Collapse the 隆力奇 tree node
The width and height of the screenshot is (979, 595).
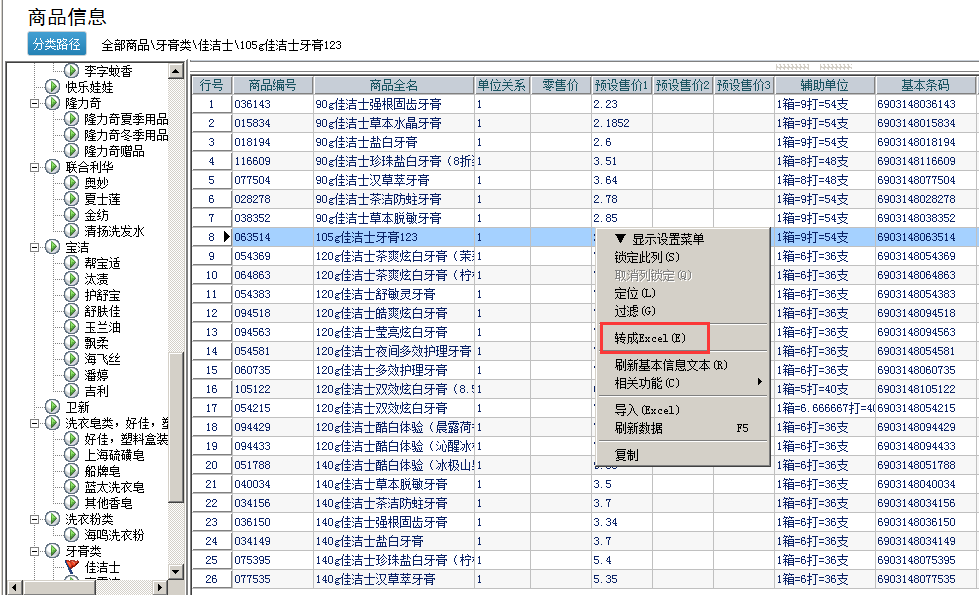pos(35,103)
